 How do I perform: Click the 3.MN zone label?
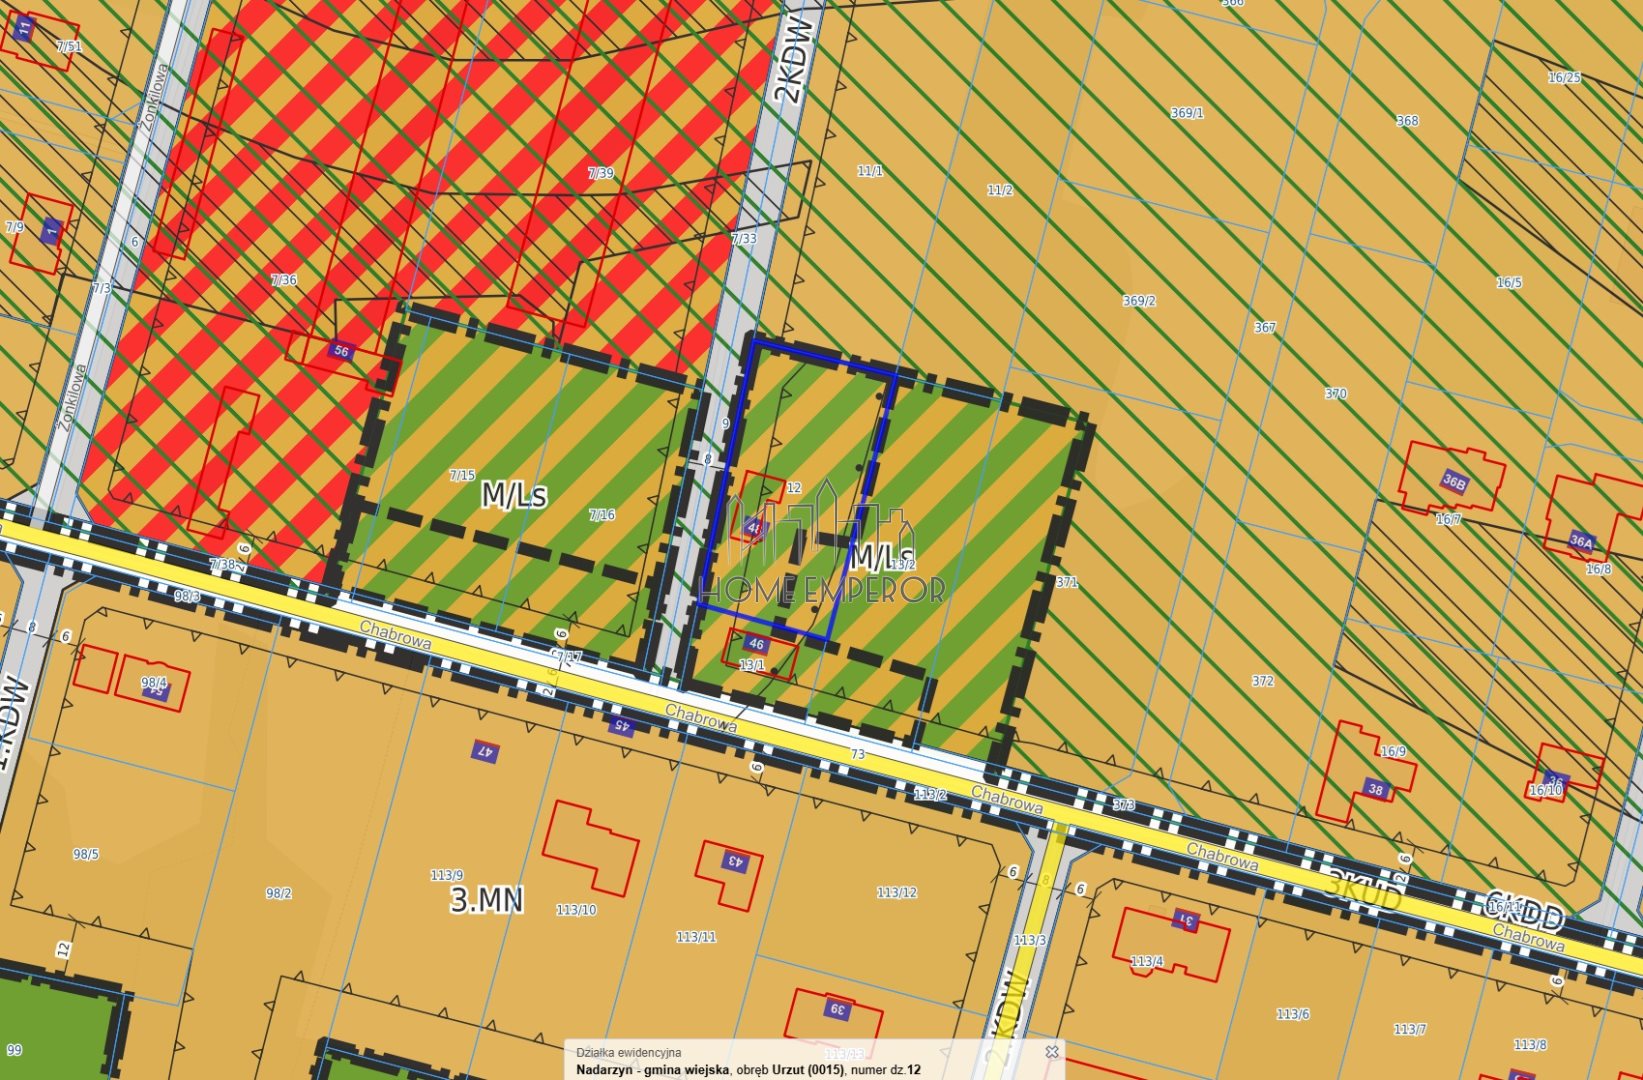click(x=486, y=899)
